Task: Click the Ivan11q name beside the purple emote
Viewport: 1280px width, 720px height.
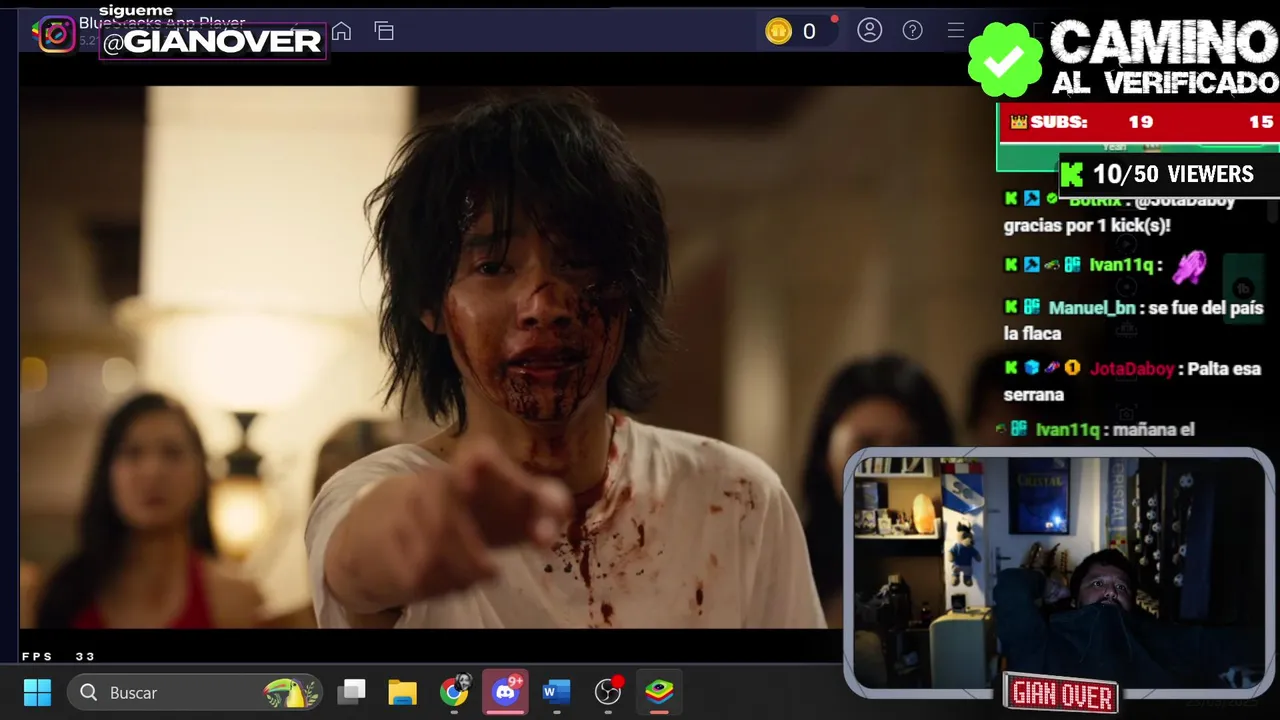Action: click(x=1121, y=265)
